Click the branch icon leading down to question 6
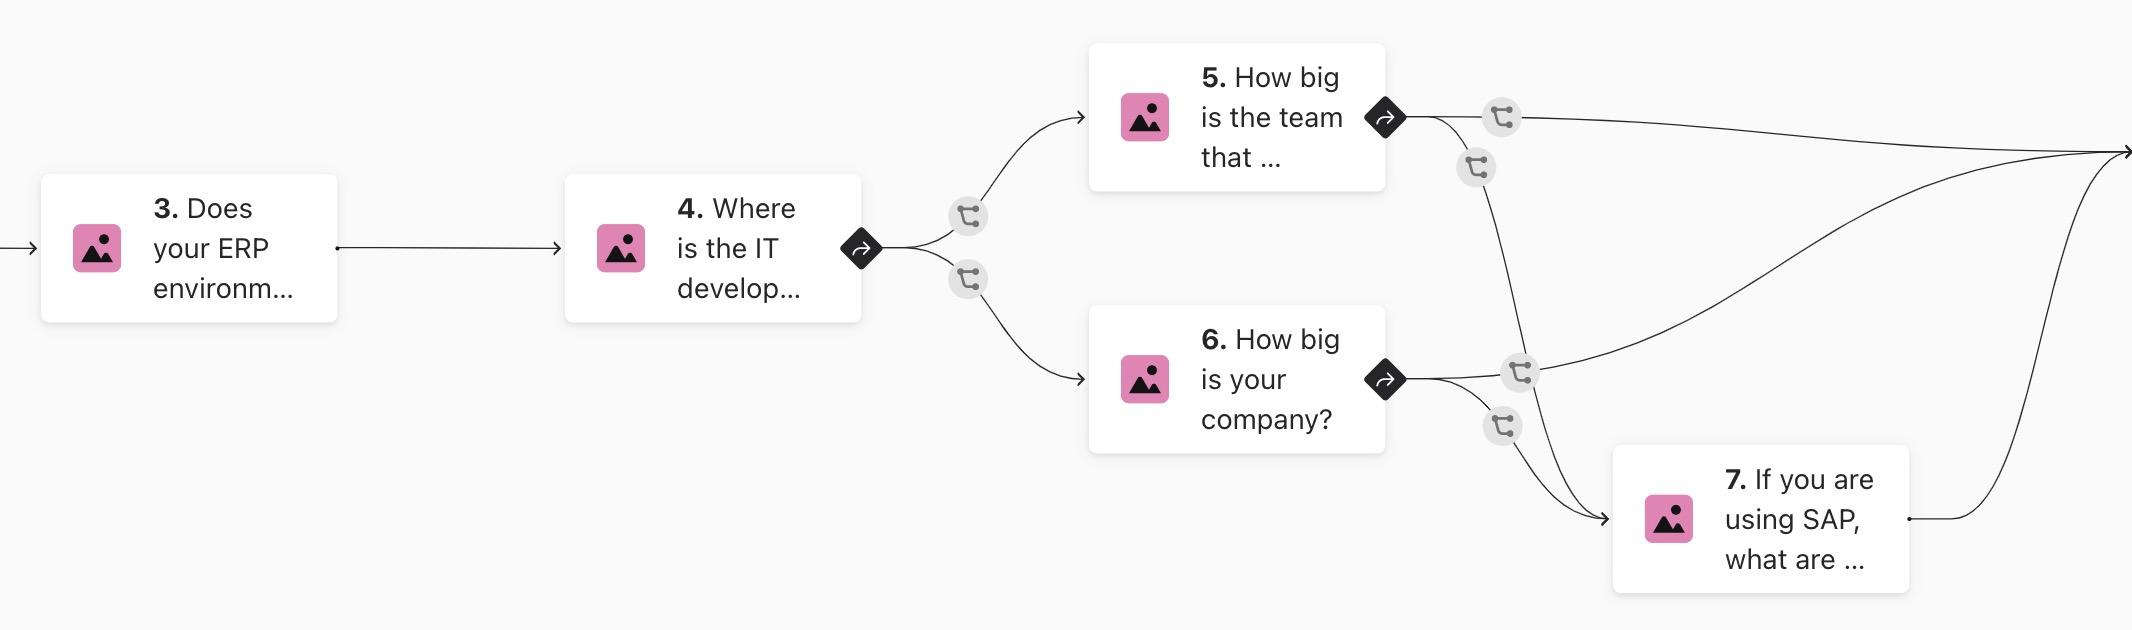The image size is (2132, 630). [x=968, y=278]
